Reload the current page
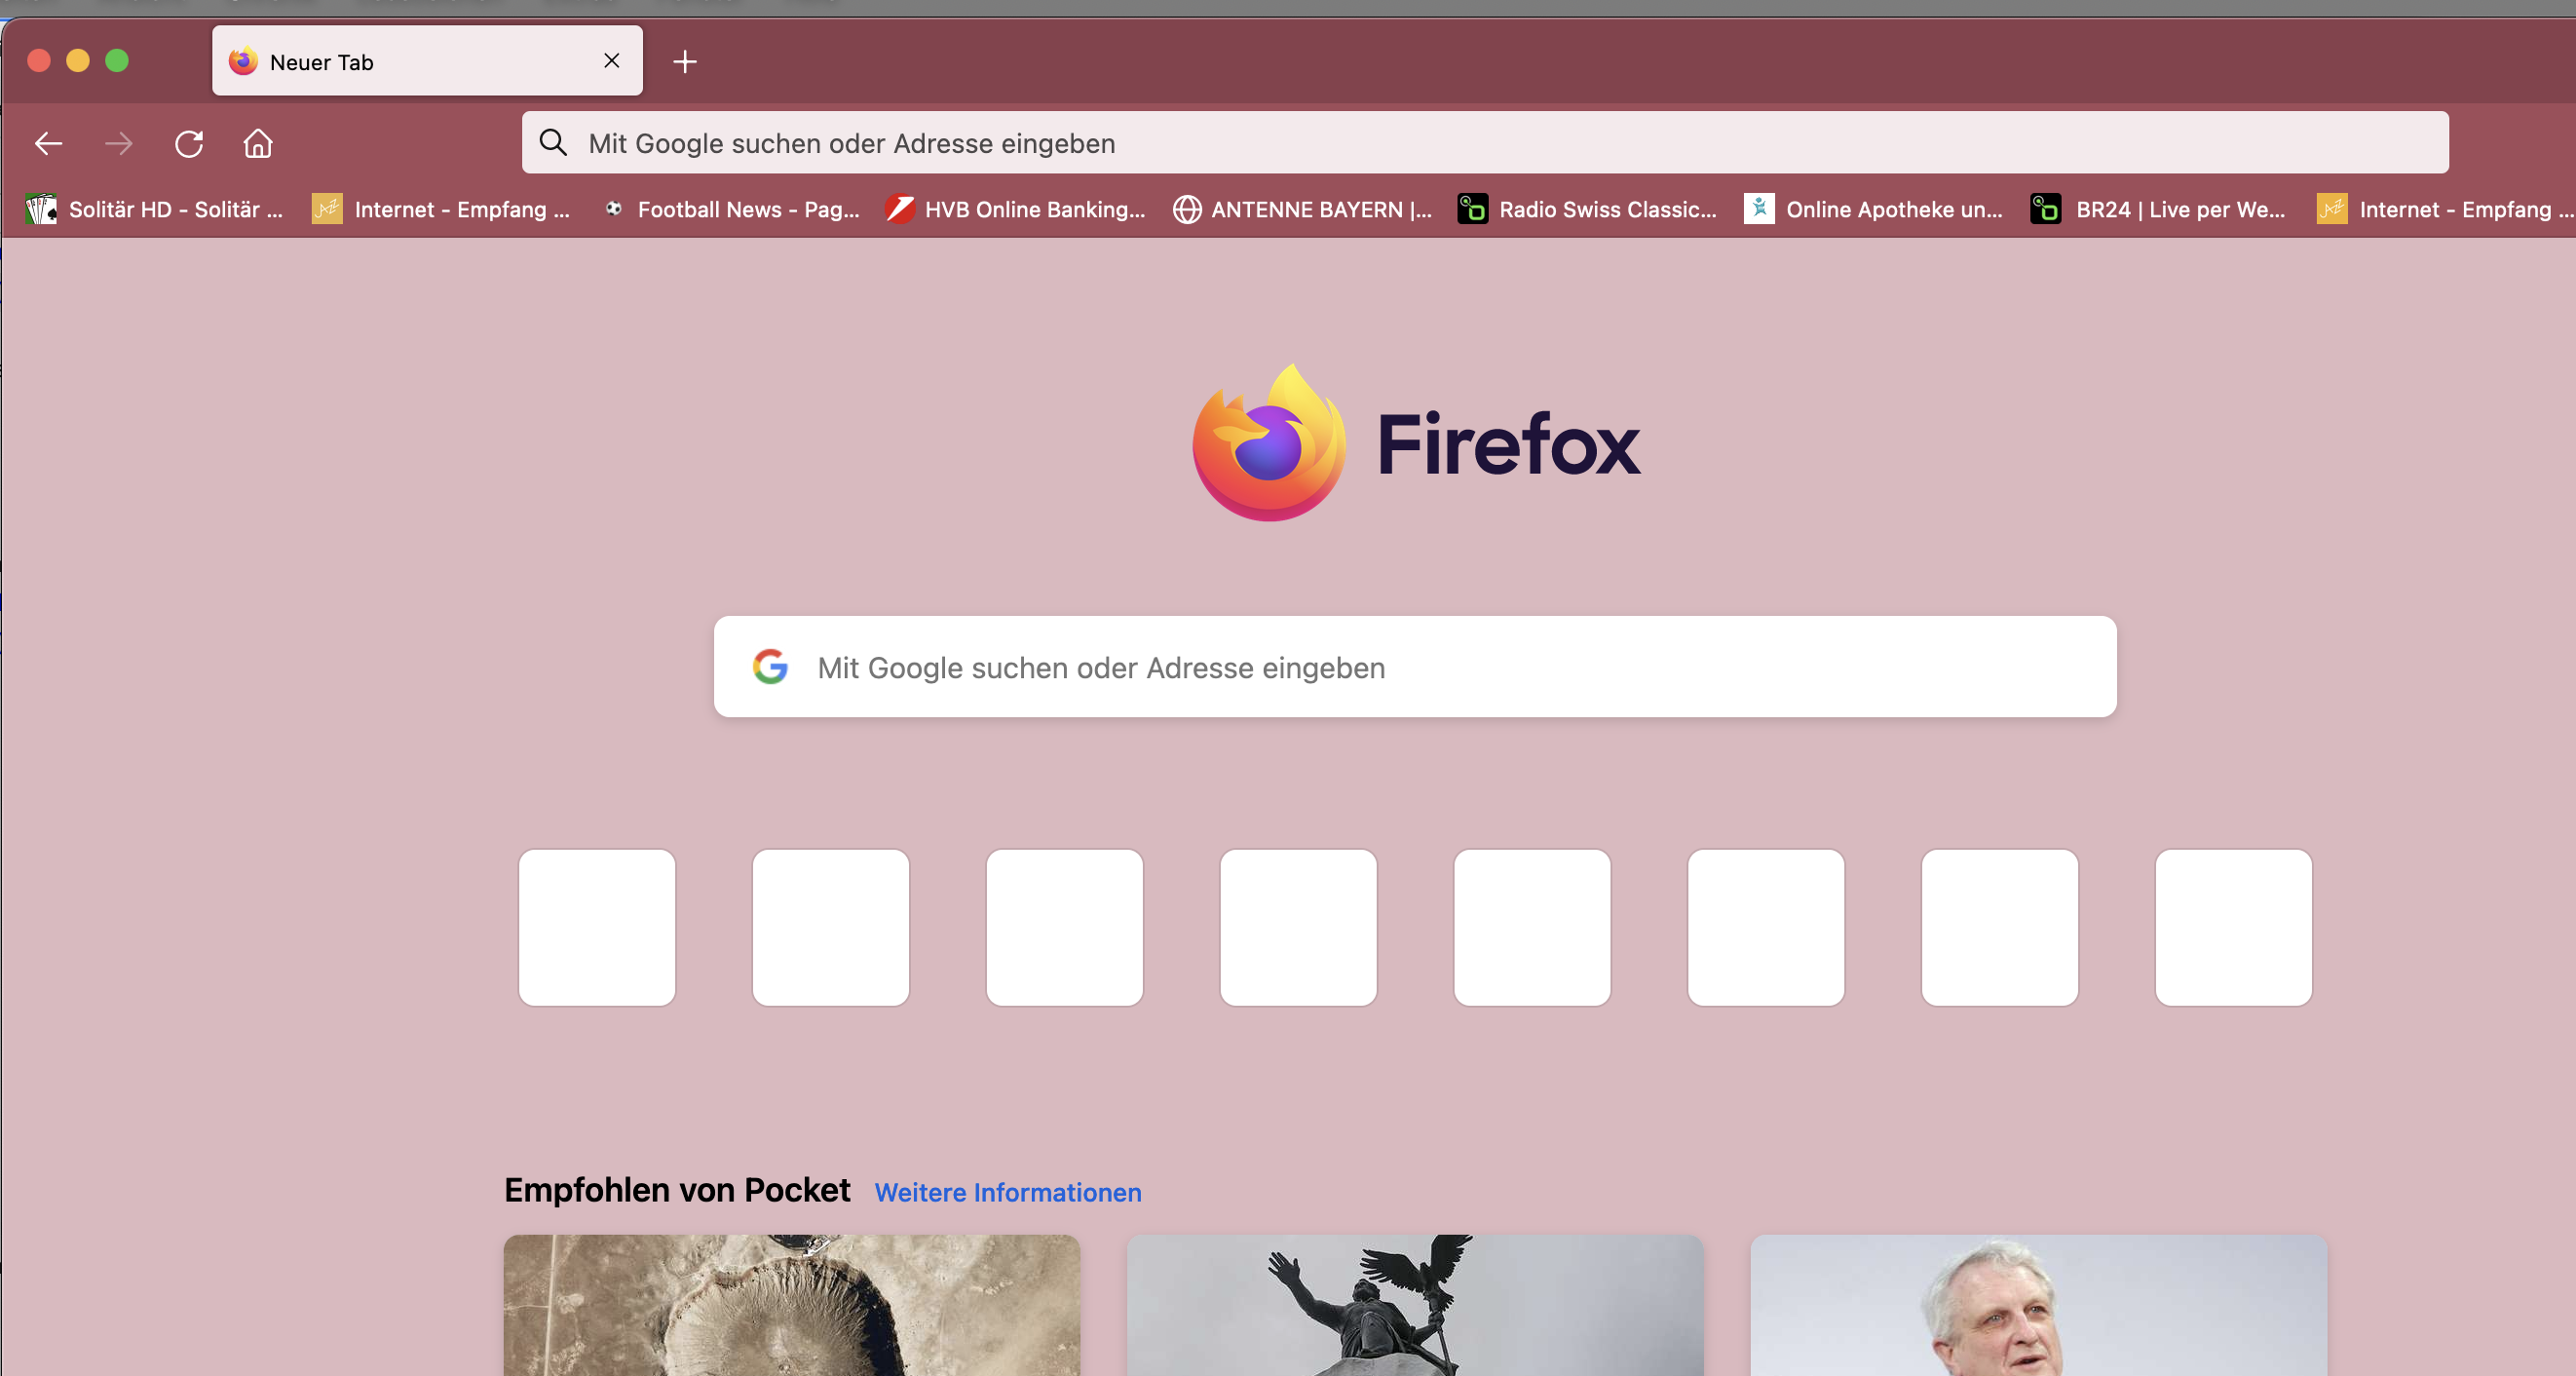2576x1376 pixels. [189, 144]
